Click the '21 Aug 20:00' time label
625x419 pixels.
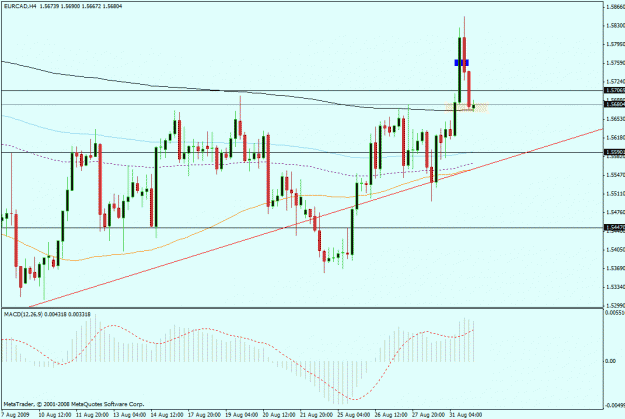click(316, 415)
